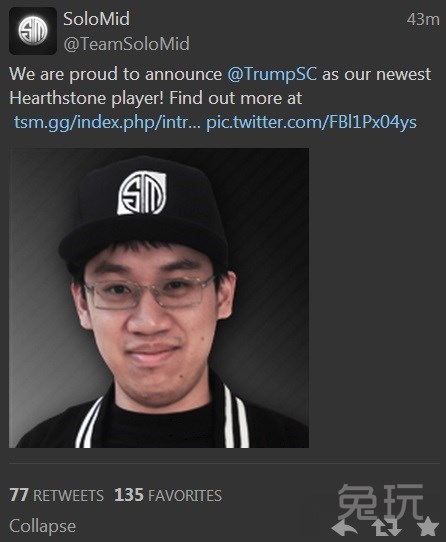This screenshot has height=542, width=446.
Task: Click the 兔玩 watermark
Action: pos(381,503)
